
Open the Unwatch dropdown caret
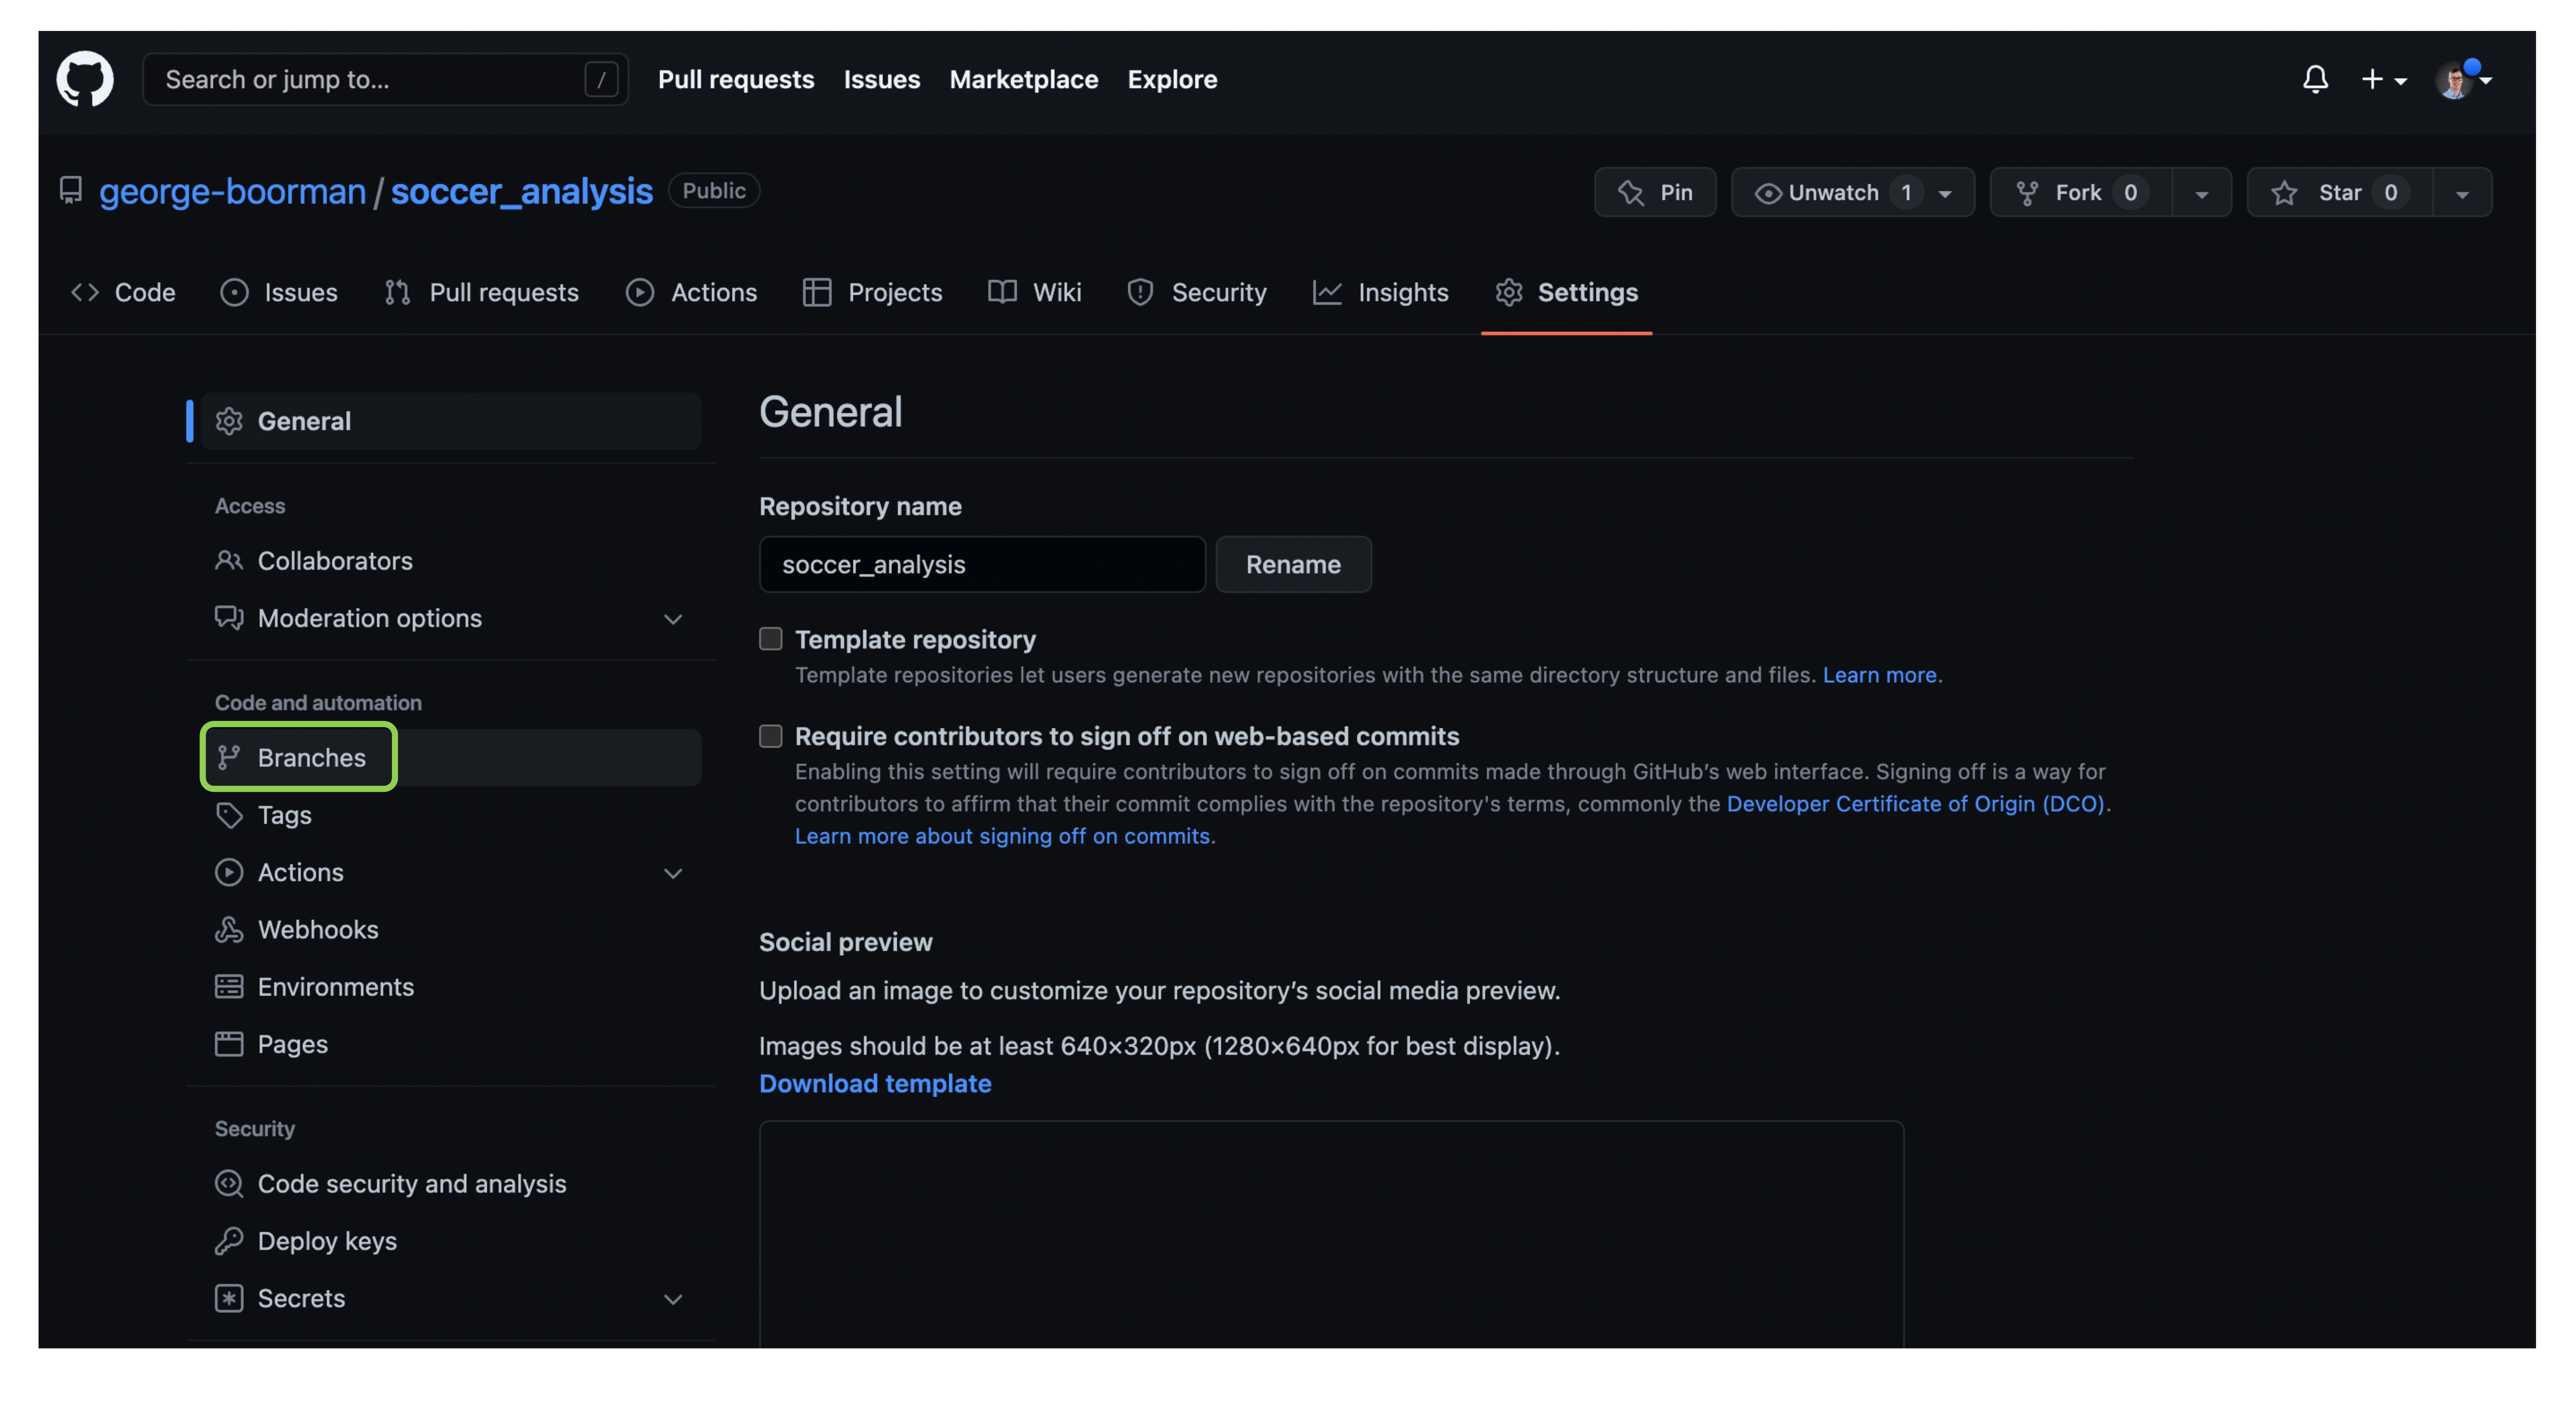1945,193
